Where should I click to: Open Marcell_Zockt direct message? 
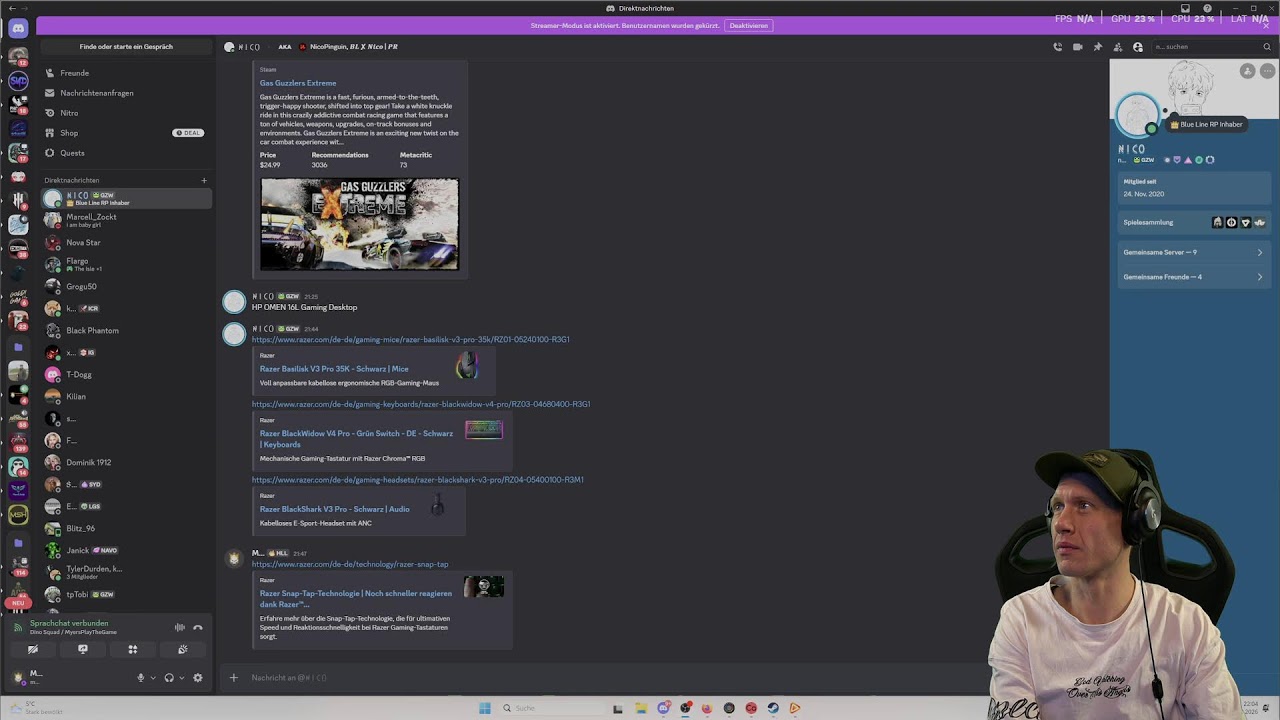click(126, 220)
